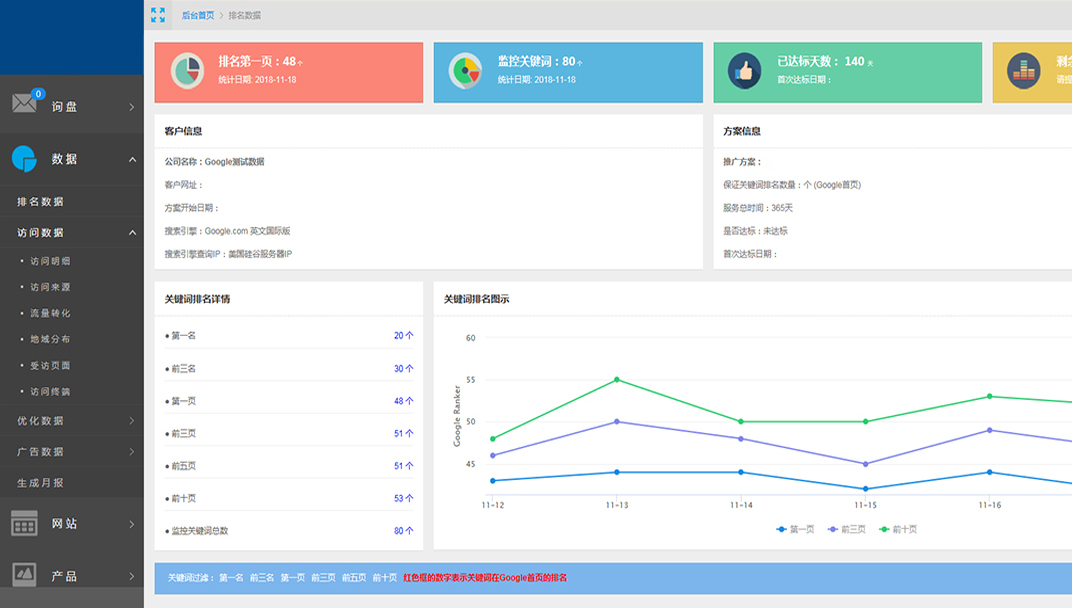Viewport: 1072px width, 608px height.
Task: Click the calendar grid icon beside 网站
Action: [24, 523]
